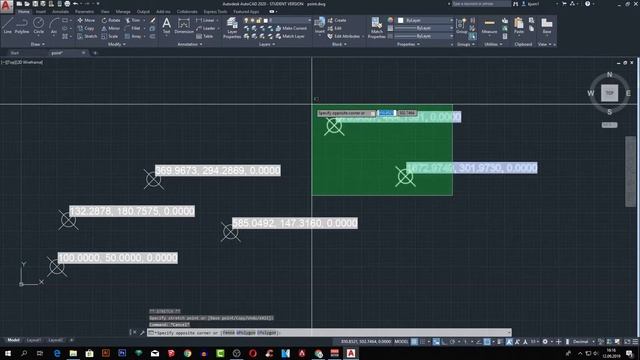Image resolution: width=640 pixels, height=360 pixels.
Task: Insert a Table from Annotation panel
Action: pyautogui.click(x=205, y=36)
